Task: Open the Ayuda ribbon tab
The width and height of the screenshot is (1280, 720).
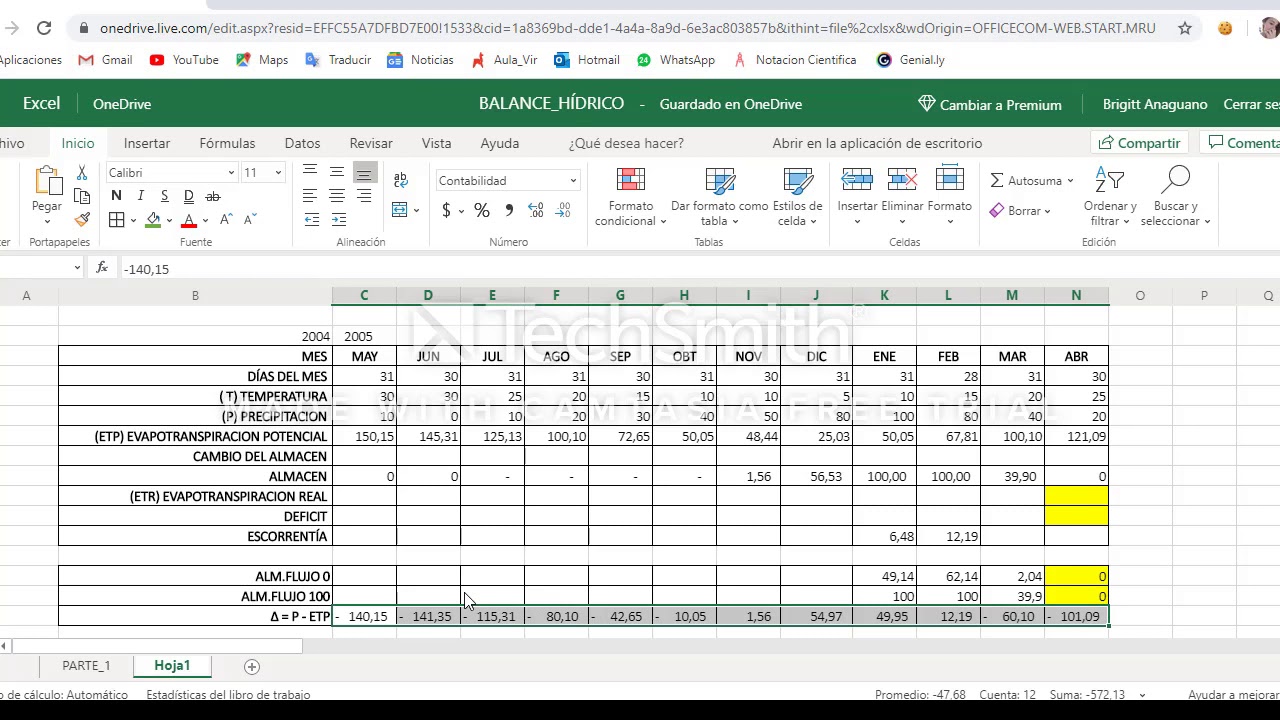Action: tap(499, 143)
